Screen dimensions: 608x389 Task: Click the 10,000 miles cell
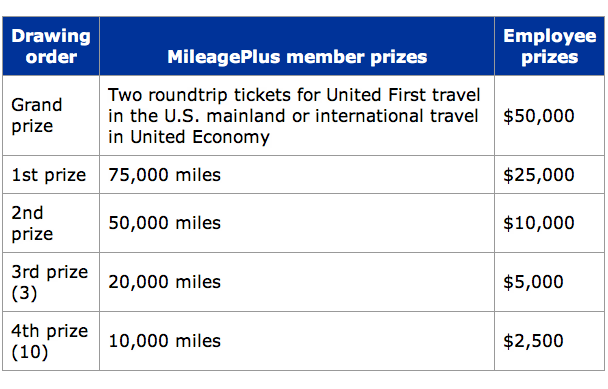click(x=297, y=341)
